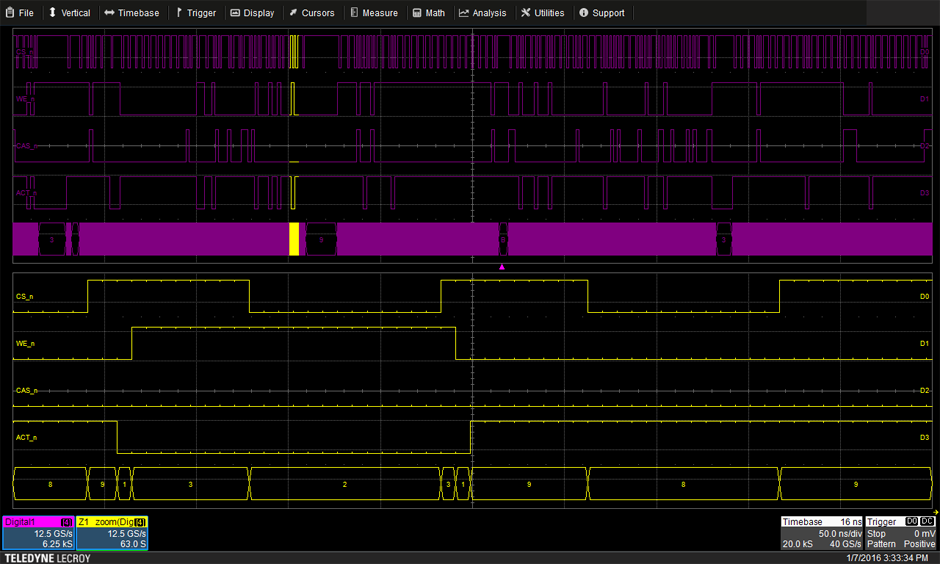Viewport: 940px width, 564px height.
Task: Open the Cursors menu
Action: 311,13
